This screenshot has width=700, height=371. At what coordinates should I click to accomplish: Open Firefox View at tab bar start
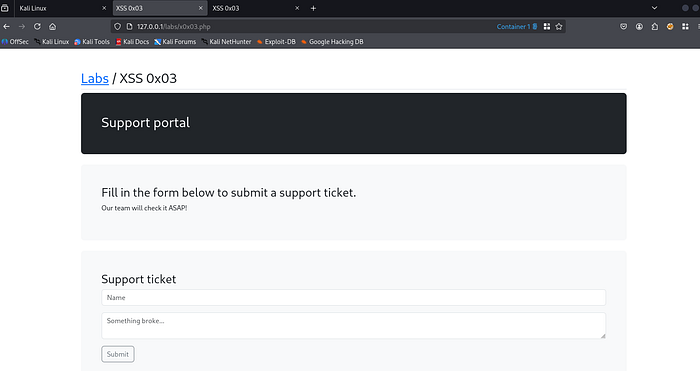click(x=5, y=8)
